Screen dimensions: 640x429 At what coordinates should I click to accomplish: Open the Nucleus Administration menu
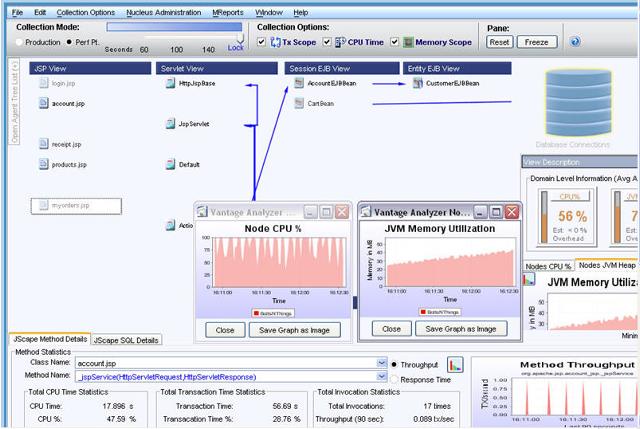coord(164,13)
